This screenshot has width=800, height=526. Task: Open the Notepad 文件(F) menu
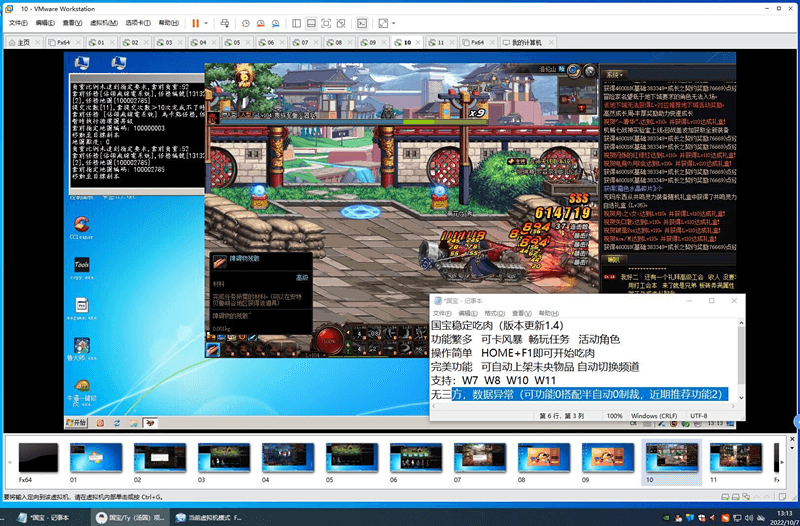(442, 313)
